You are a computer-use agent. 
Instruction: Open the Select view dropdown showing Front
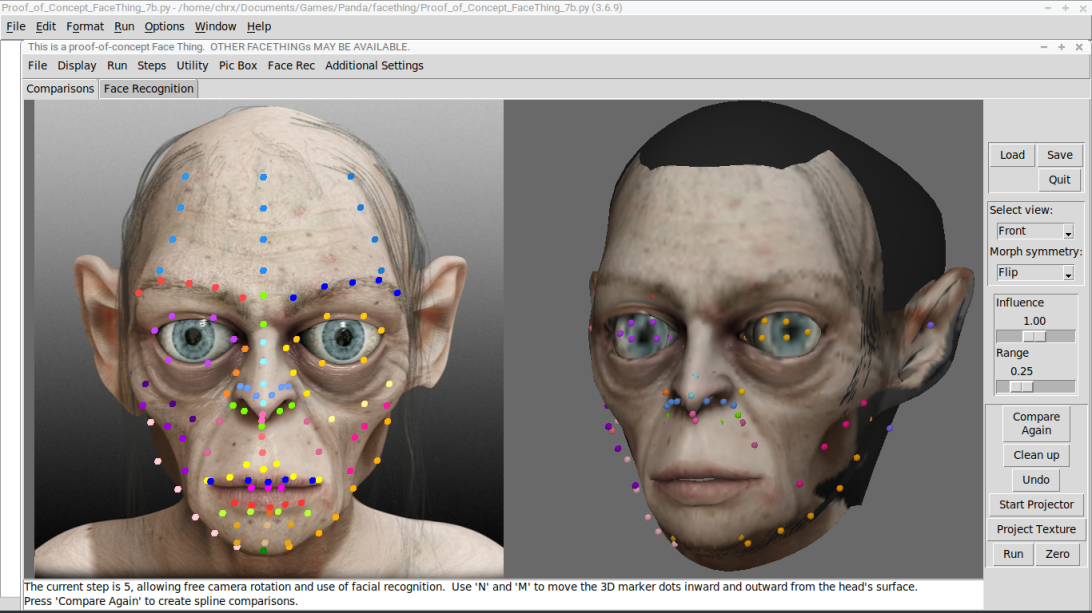tap(1035, 231)
